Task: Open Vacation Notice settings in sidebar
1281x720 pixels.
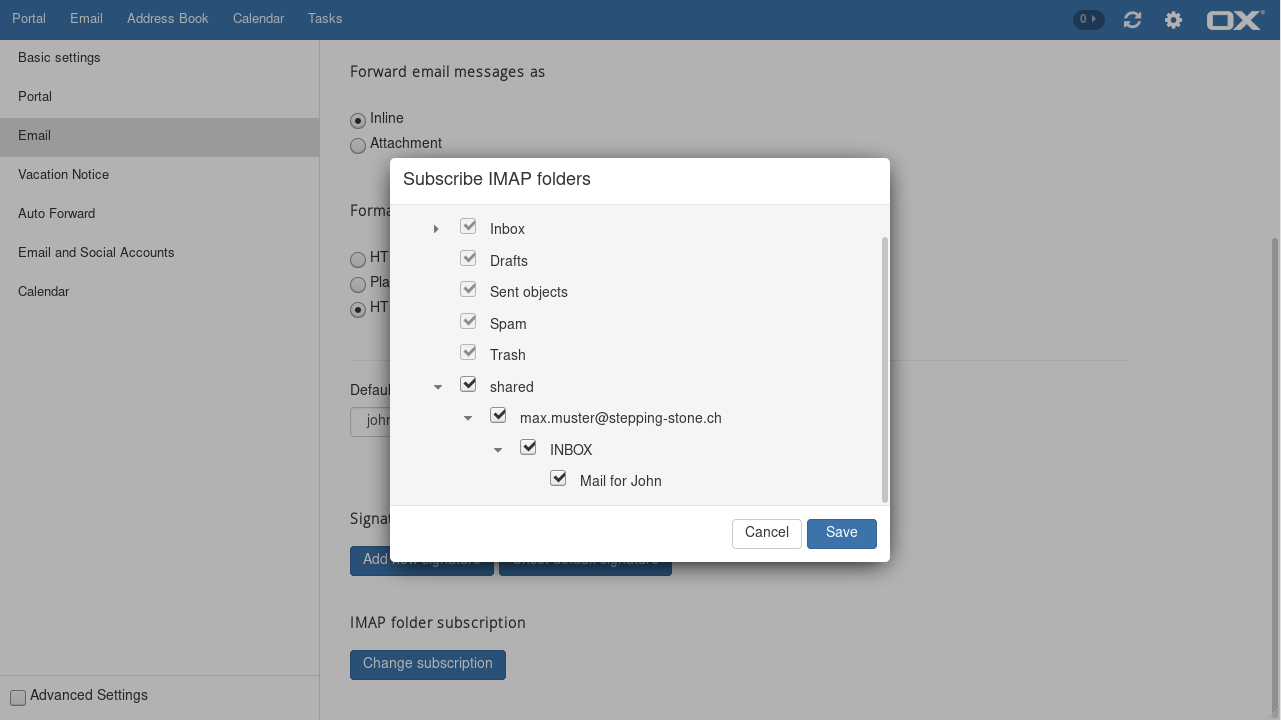Action: (x=63, y=174)
